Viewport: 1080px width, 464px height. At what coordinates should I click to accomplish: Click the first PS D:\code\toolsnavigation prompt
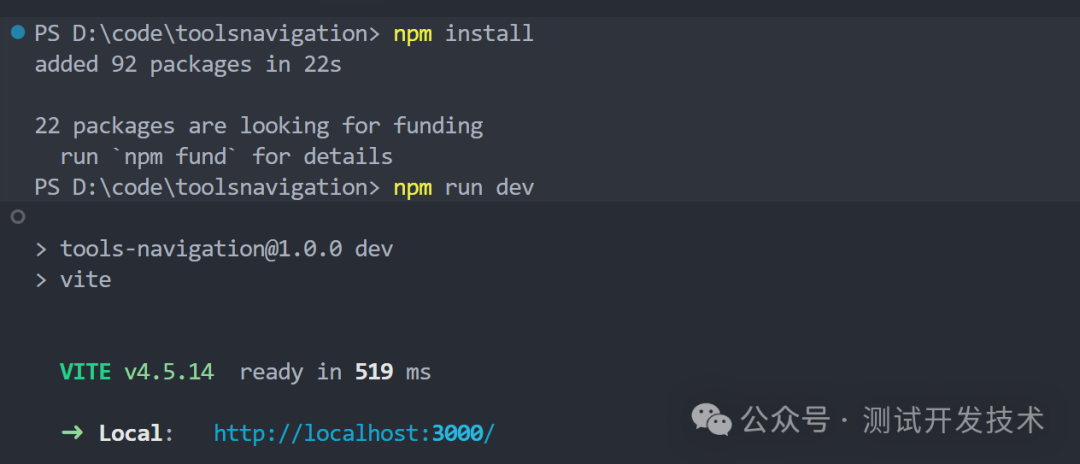point(207,34)
